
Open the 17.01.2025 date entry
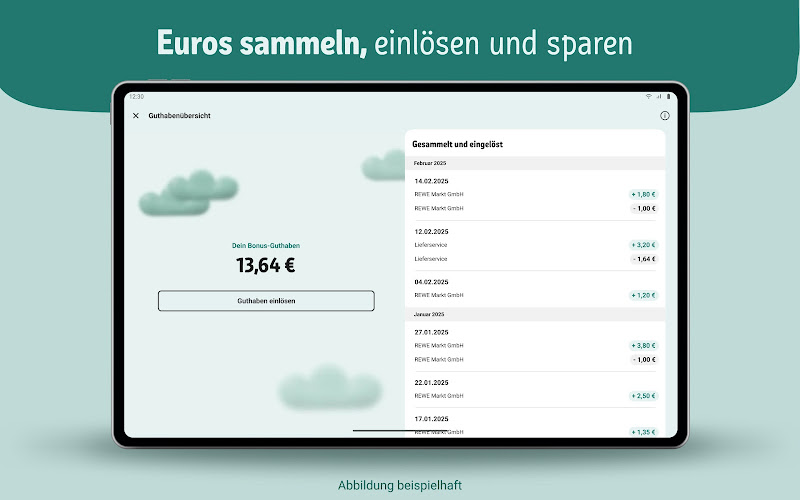[x=432, y=419]
